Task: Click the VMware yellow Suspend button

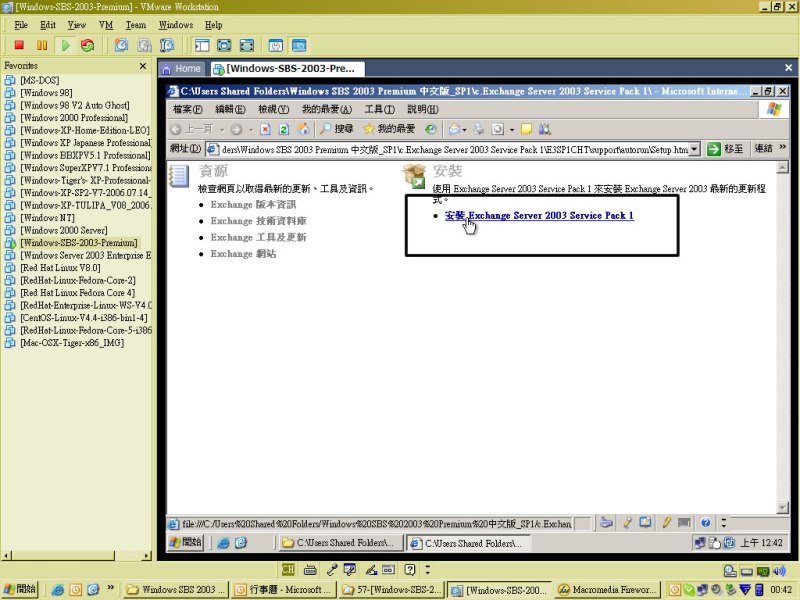Action: coord(42,45)
